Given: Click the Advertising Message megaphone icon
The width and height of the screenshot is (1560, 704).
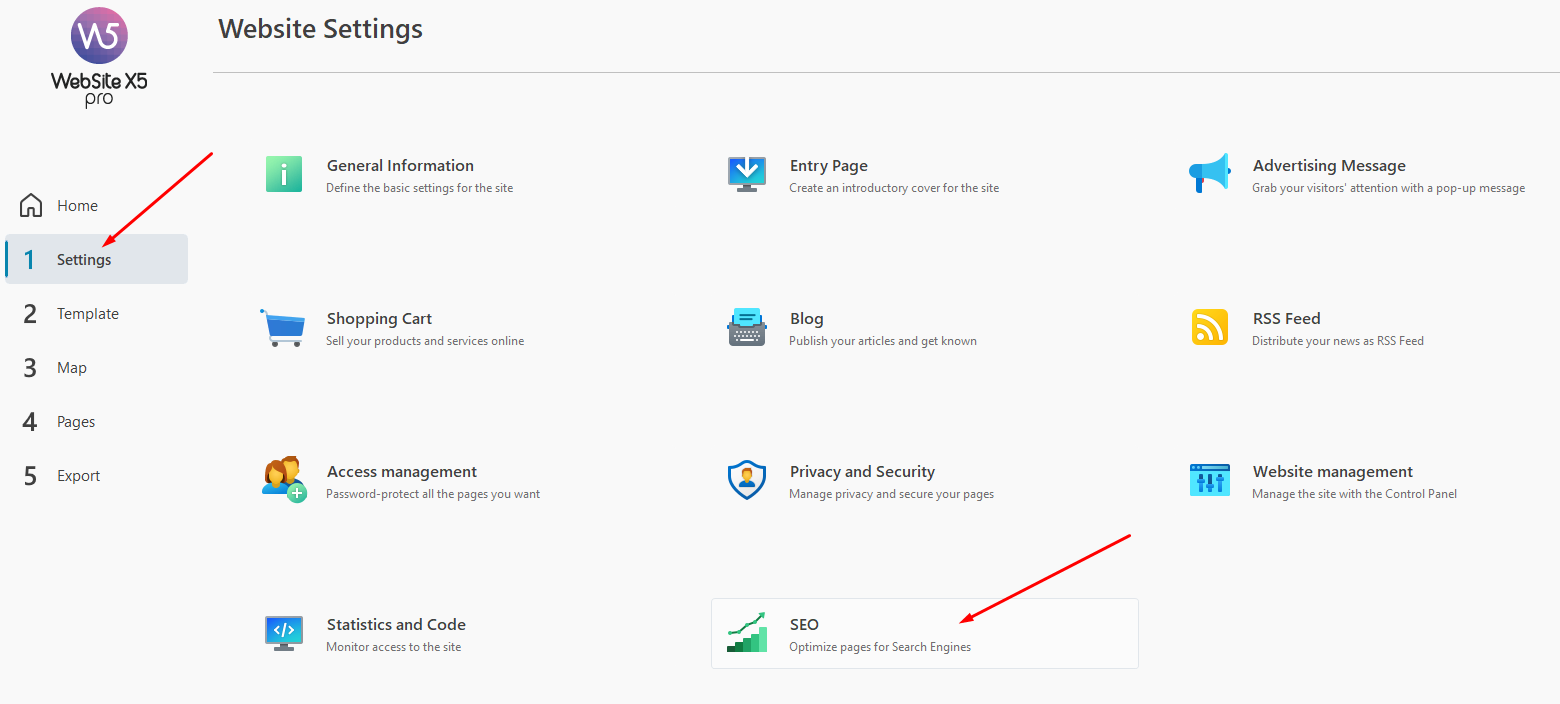Looking at the screenshot, I should (x=1209, y=174).
